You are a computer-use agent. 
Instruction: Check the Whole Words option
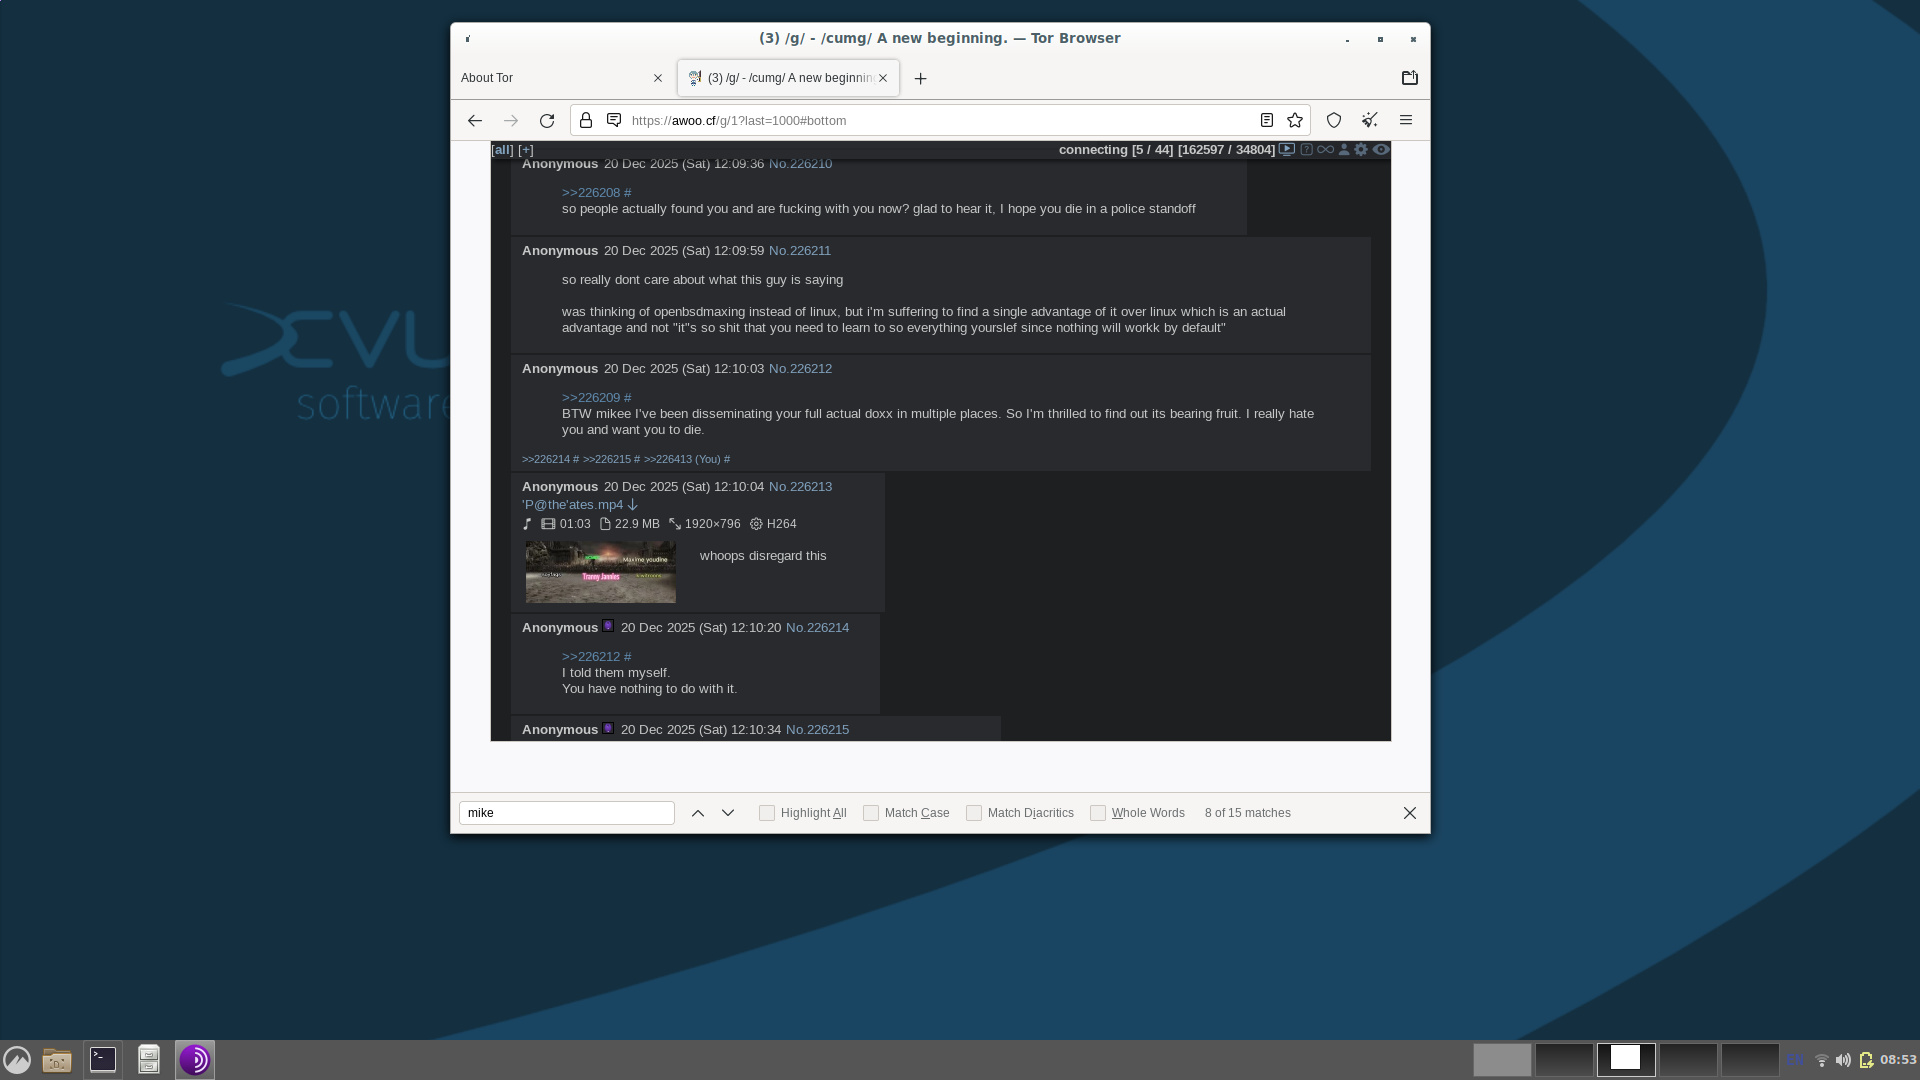point(1098,813)
